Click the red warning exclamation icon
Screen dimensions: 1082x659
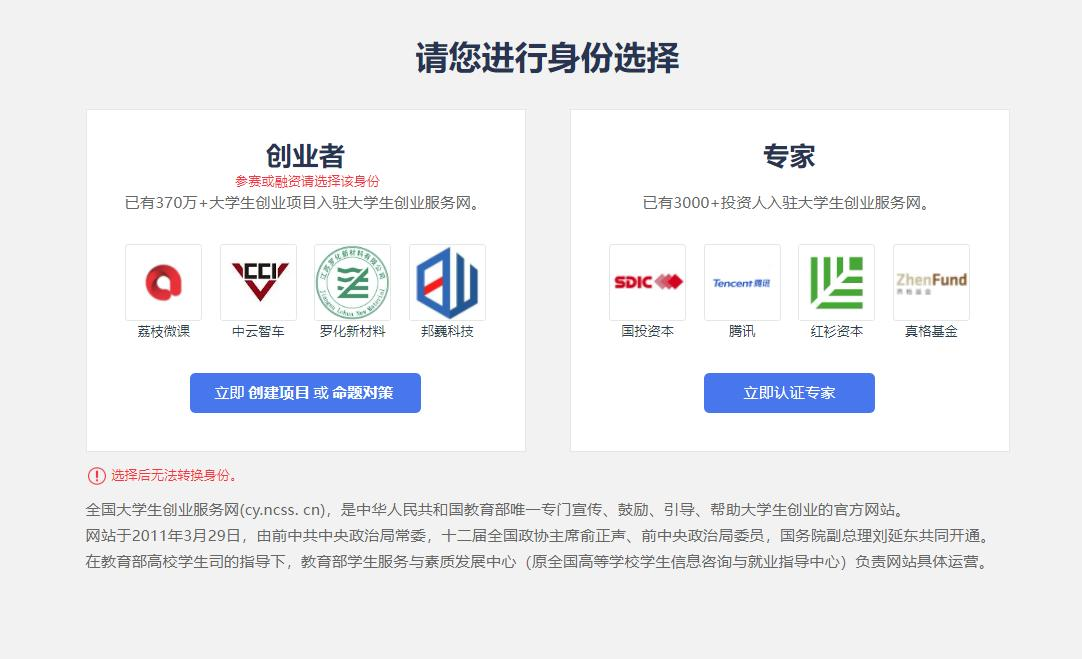click(x=97, y=475)
